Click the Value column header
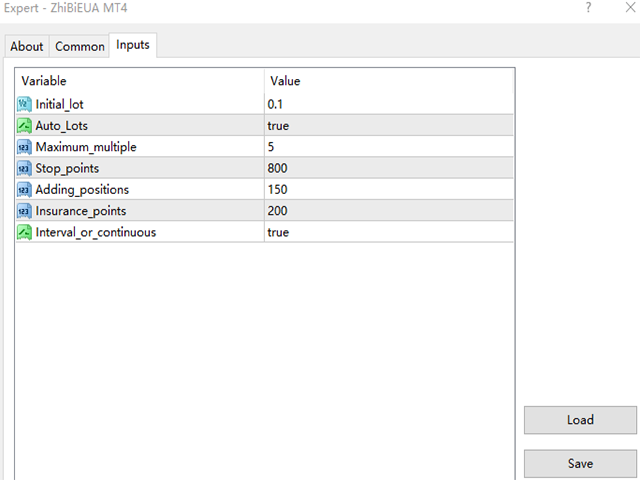The image size is (640, 480). tap(389, 81)
